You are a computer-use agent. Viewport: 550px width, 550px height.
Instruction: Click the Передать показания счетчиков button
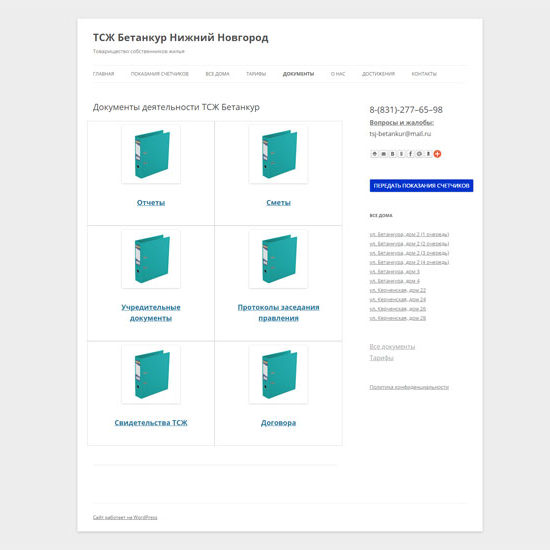click(x=421, y=186)
